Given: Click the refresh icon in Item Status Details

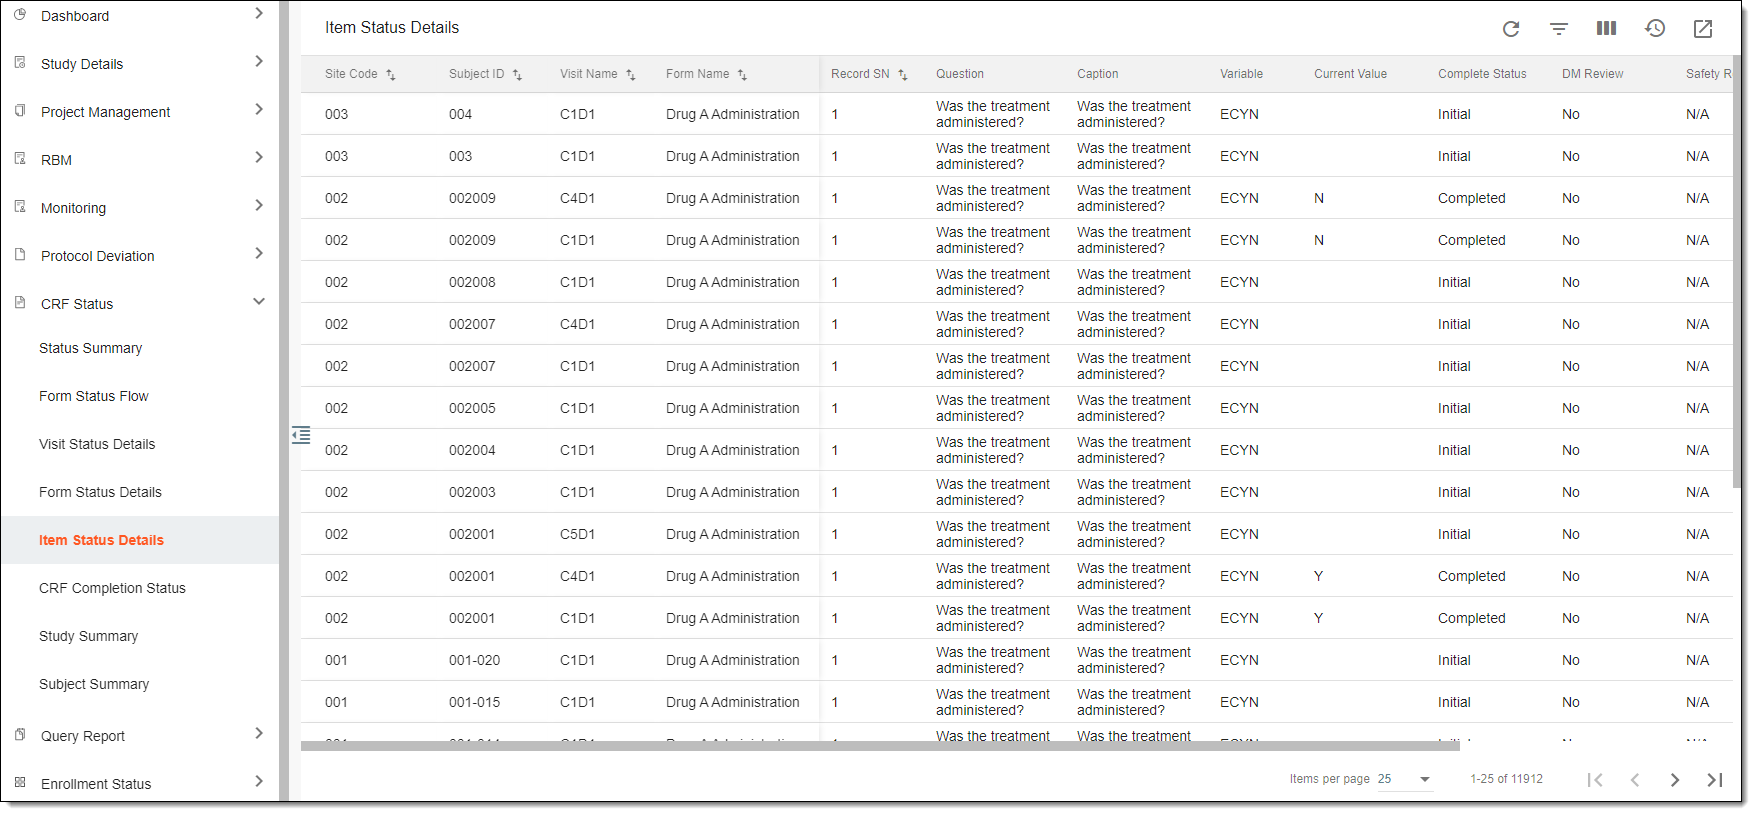Looking at the screenshot, I should (x=1511, y=29).
